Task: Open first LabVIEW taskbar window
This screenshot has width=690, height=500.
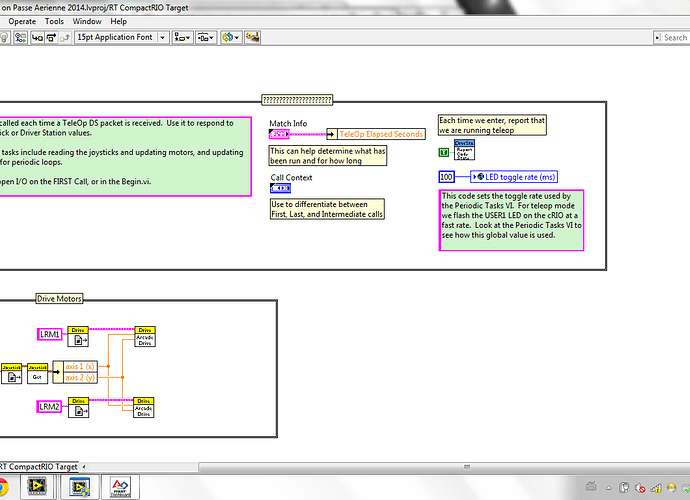Action: (x=37, y=486)
